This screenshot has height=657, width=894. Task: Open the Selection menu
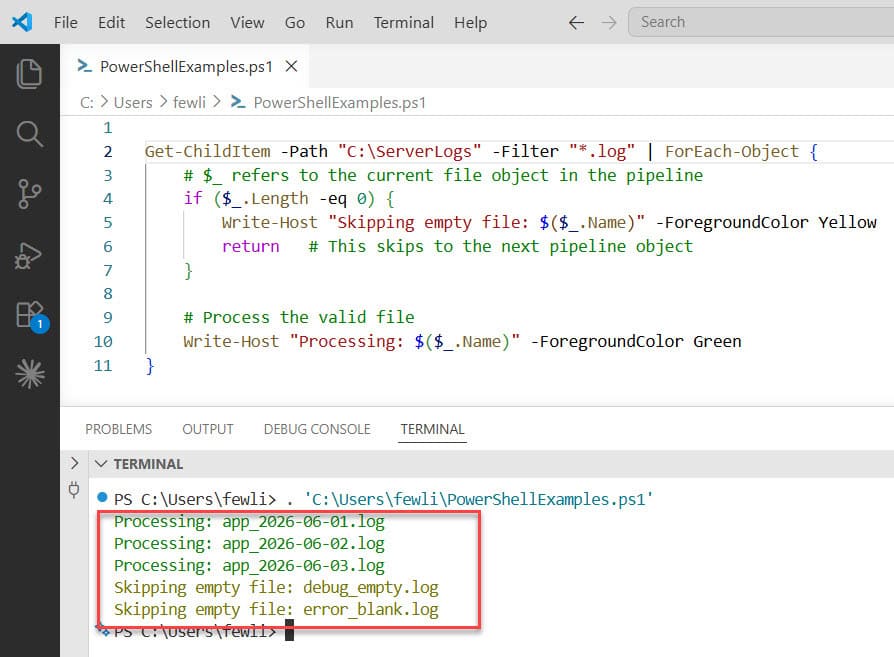point(177,22)
